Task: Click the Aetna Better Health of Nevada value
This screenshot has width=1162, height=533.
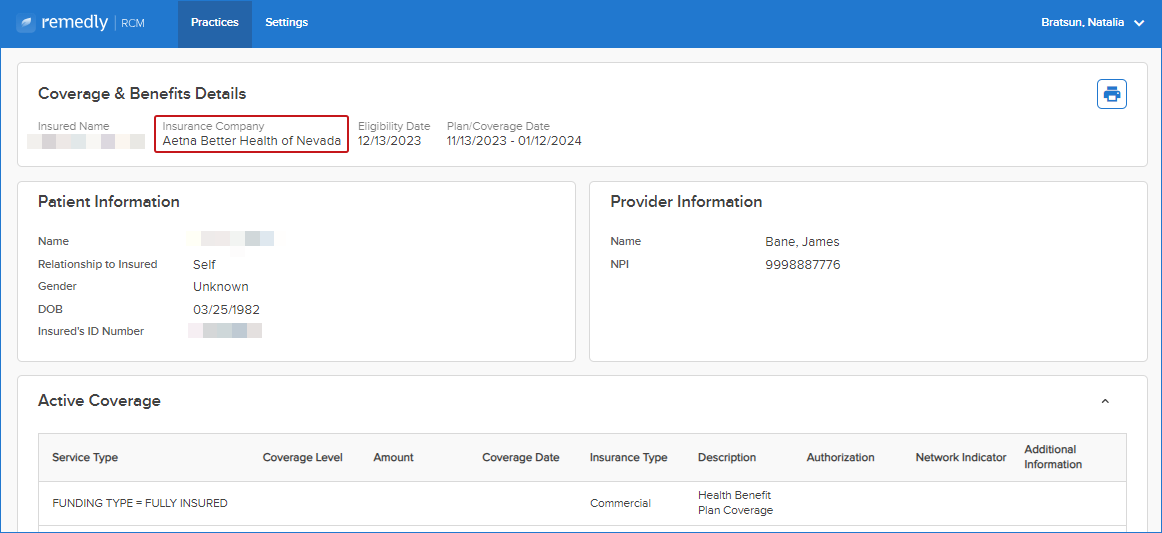Action: (252, 141)
